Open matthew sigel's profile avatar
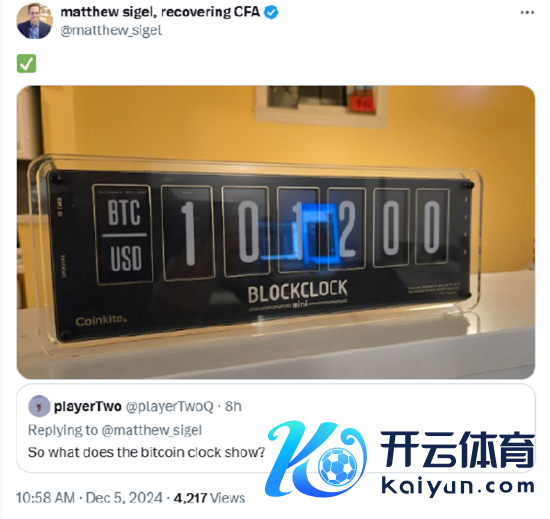This screenshot has width=550, height=519. pos(34,21)
